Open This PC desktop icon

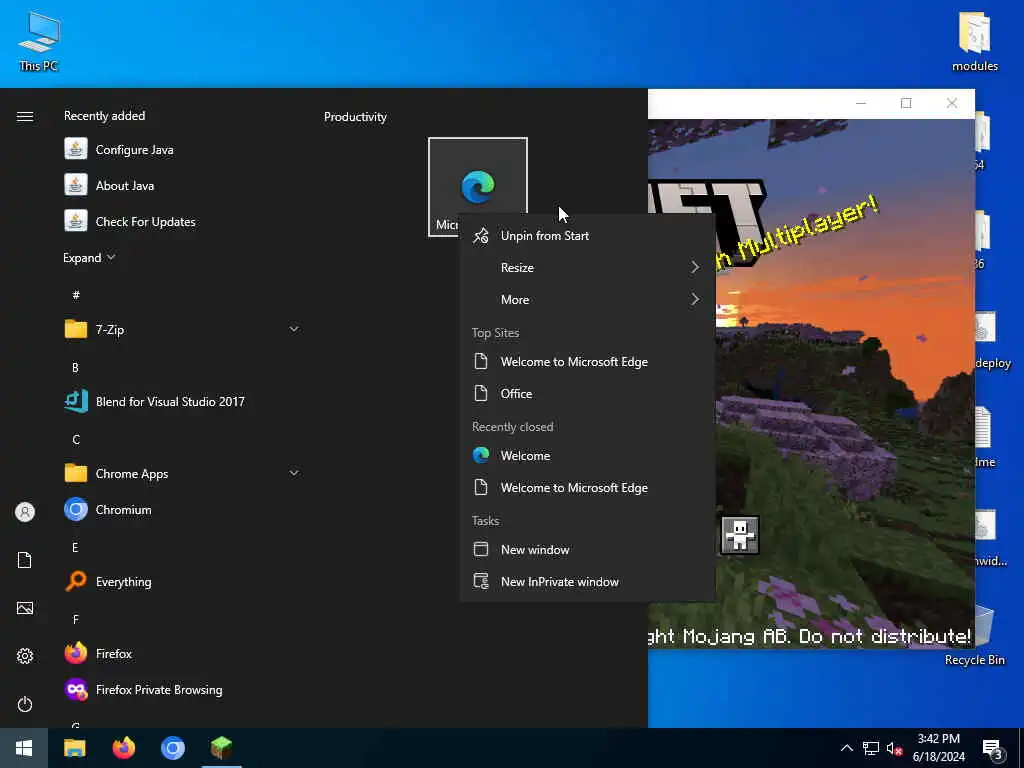coord(39,40)
